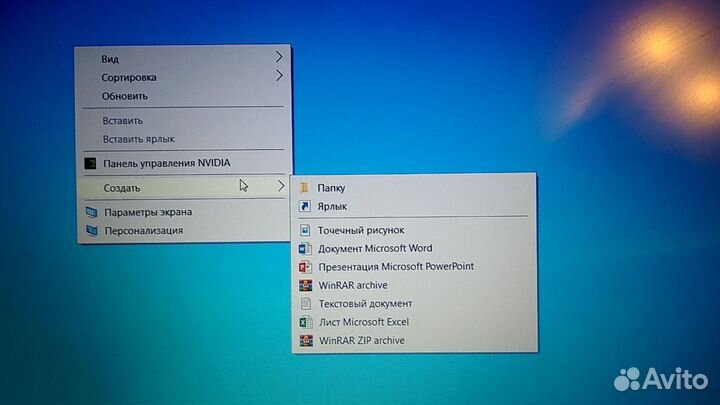Image resolution: width=720 pixels, height=405 pixels.
Task: Open the Сортировка menu entry
Action: [183, 77]
